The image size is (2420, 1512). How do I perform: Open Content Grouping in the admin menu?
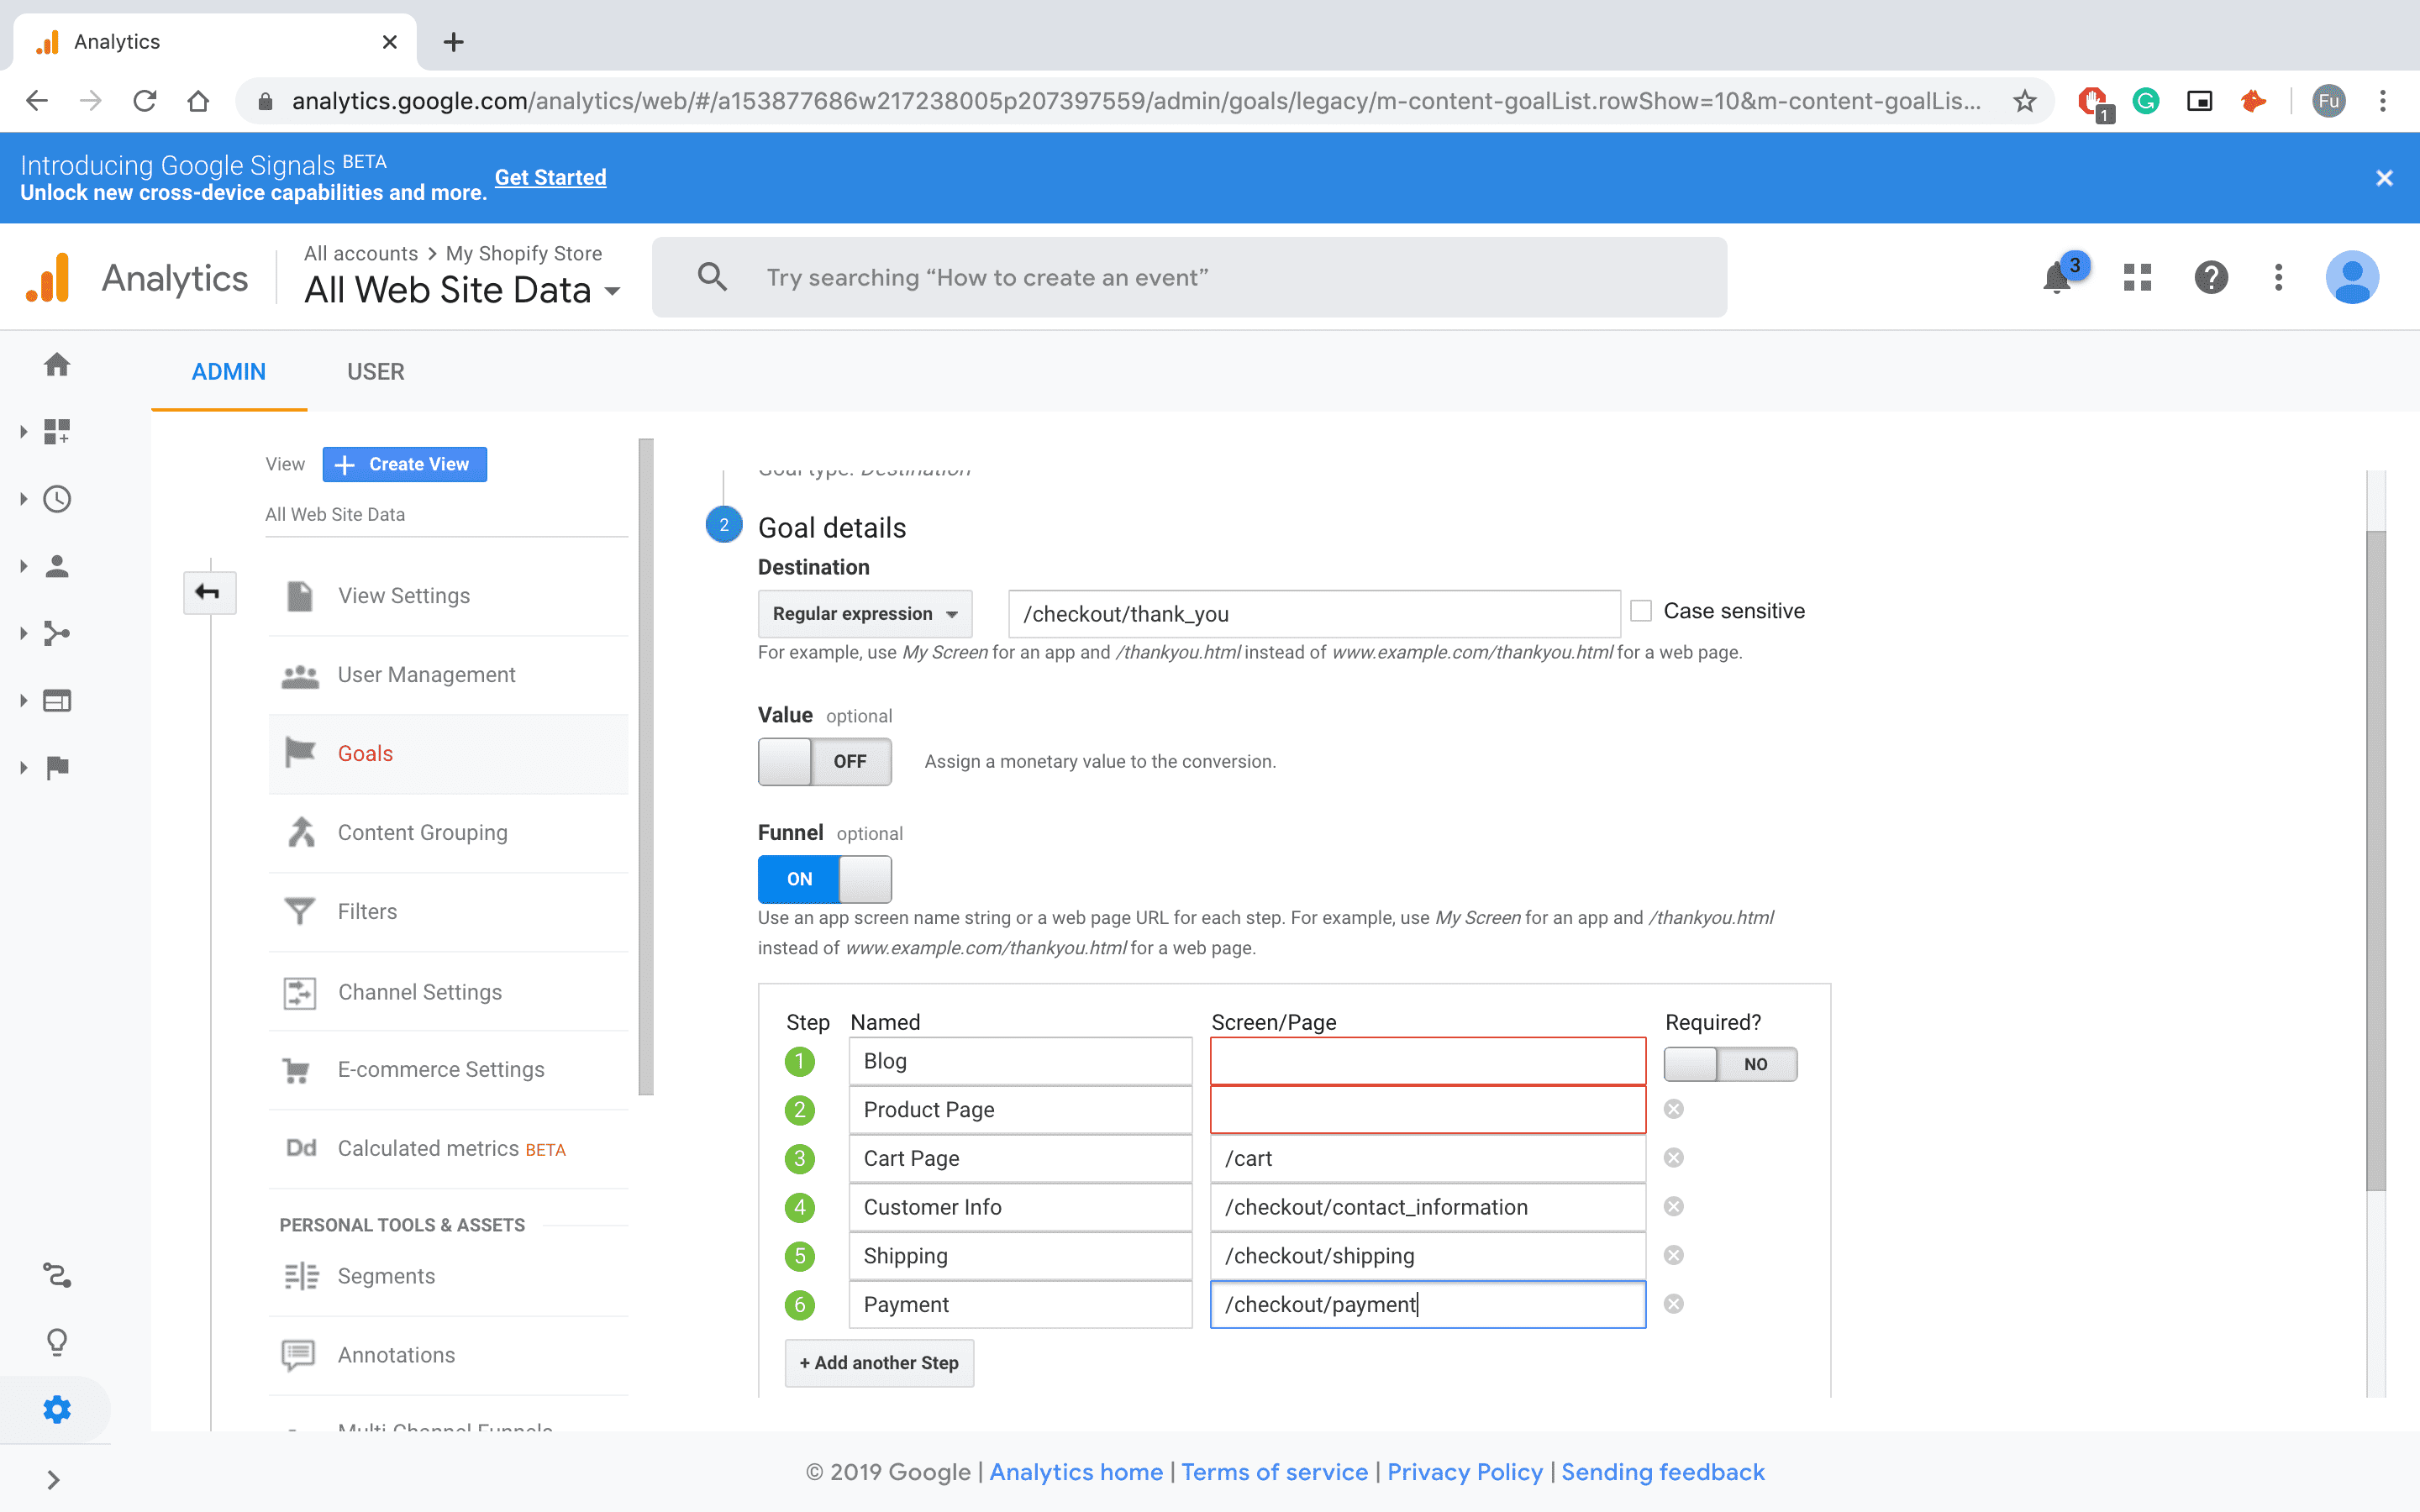448,833
